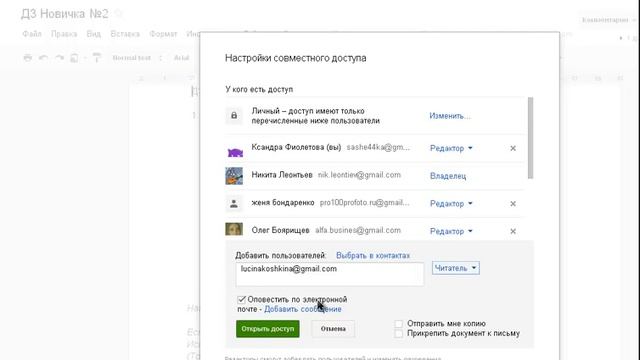Open the Вставка menu
This screenshot has height=360, width=640.
point(125,34)
